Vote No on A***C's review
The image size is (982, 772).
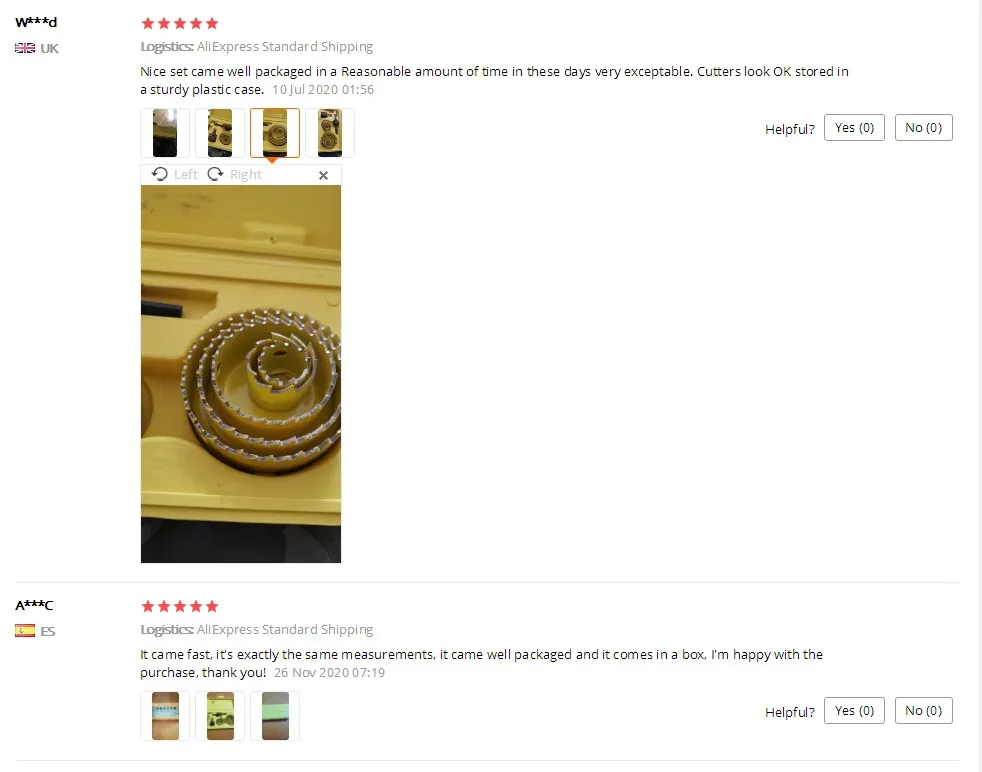pos(924,711)
